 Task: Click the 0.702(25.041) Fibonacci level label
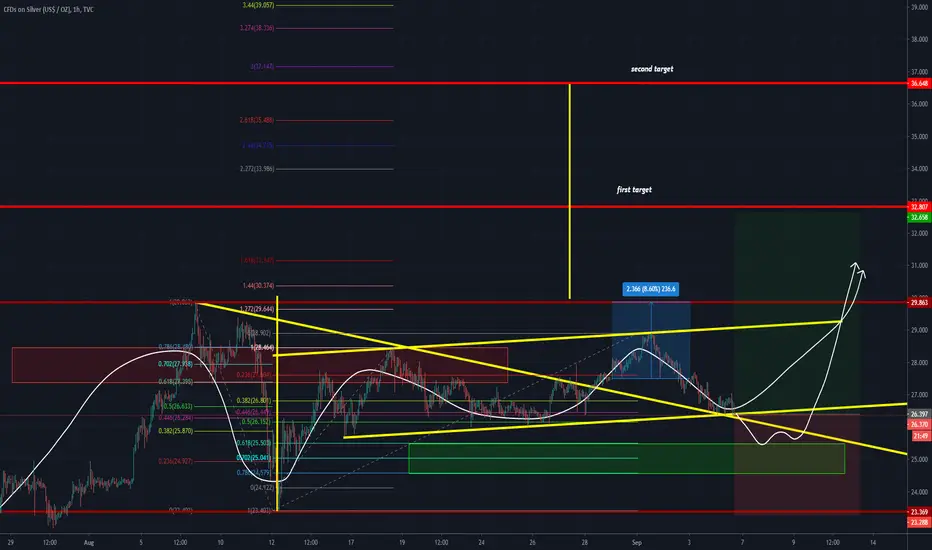[x=254, y=458]
